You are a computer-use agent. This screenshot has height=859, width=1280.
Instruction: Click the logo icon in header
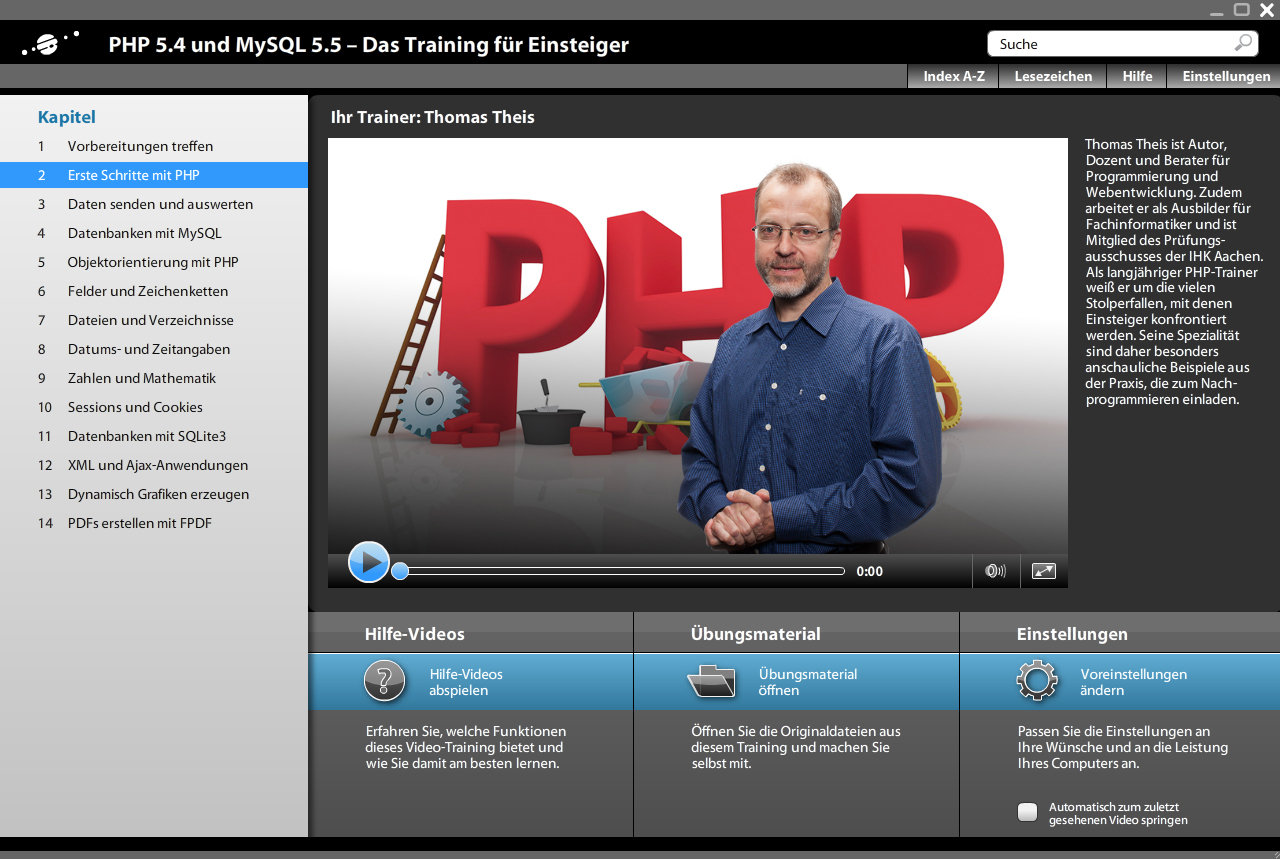pyautogui.click(x=50, y=44)
